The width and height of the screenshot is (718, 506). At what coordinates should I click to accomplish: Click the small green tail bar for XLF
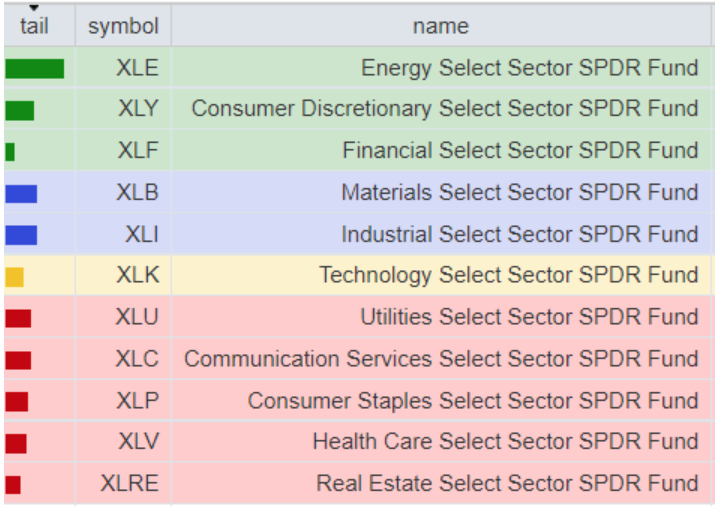point(10,152)
